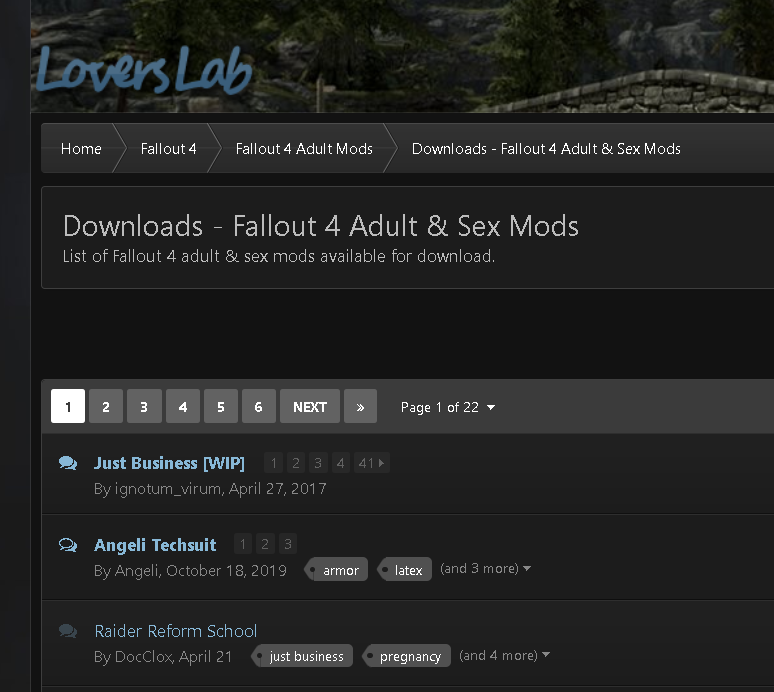Jump to last page with double-arrow button

360,406
